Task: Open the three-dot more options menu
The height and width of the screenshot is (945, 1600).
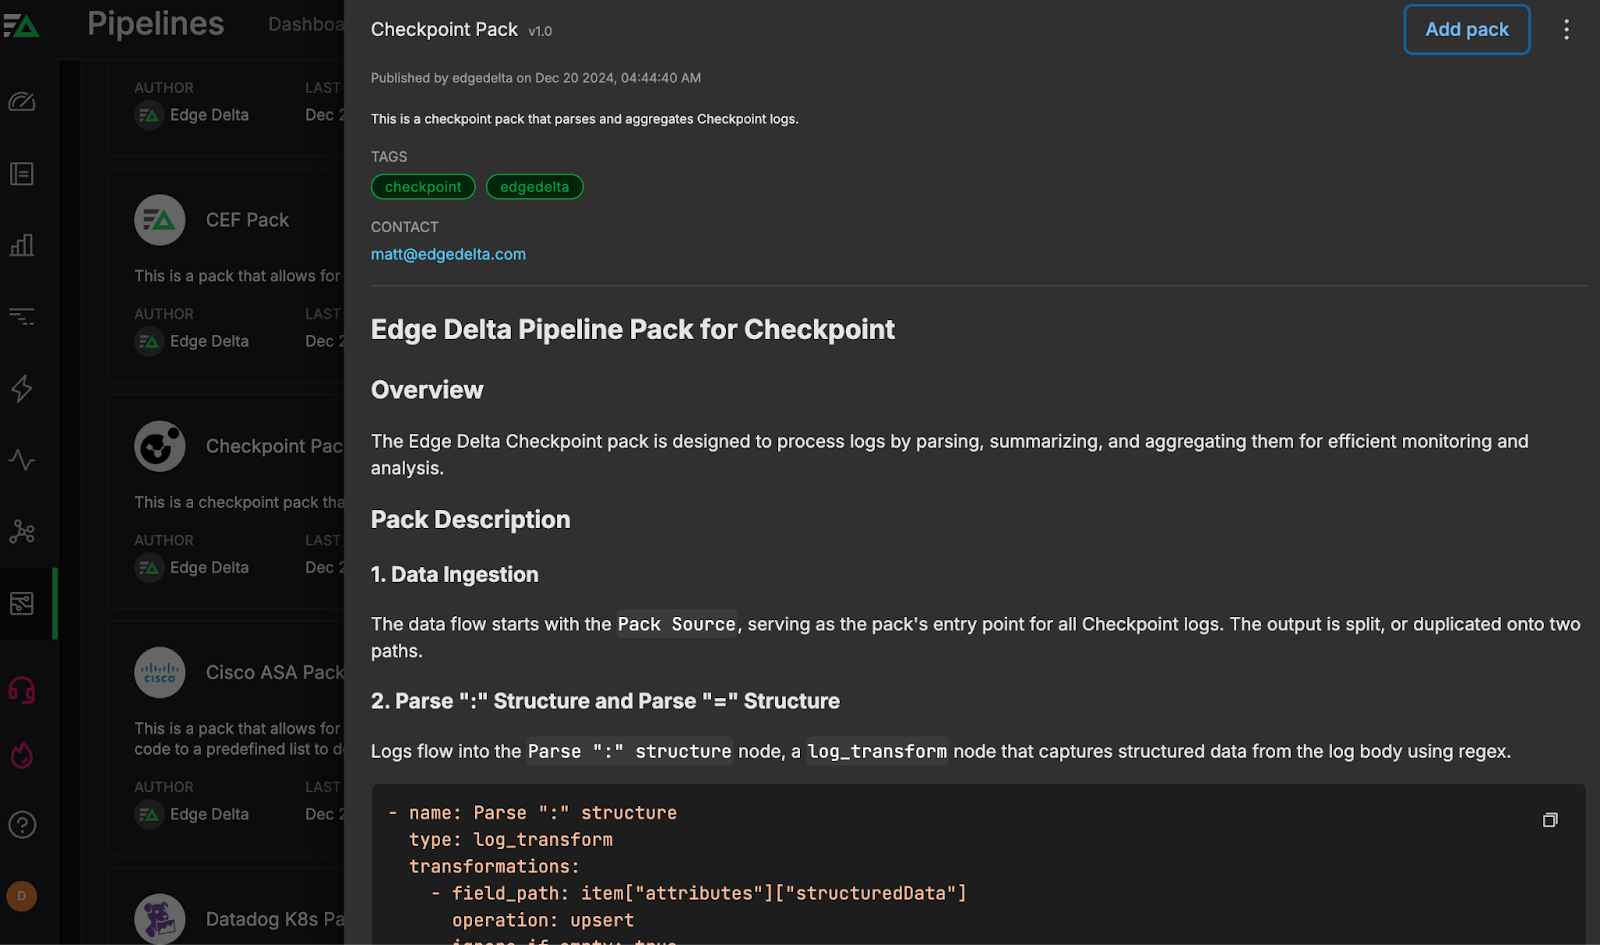Action: [1566, 30]
